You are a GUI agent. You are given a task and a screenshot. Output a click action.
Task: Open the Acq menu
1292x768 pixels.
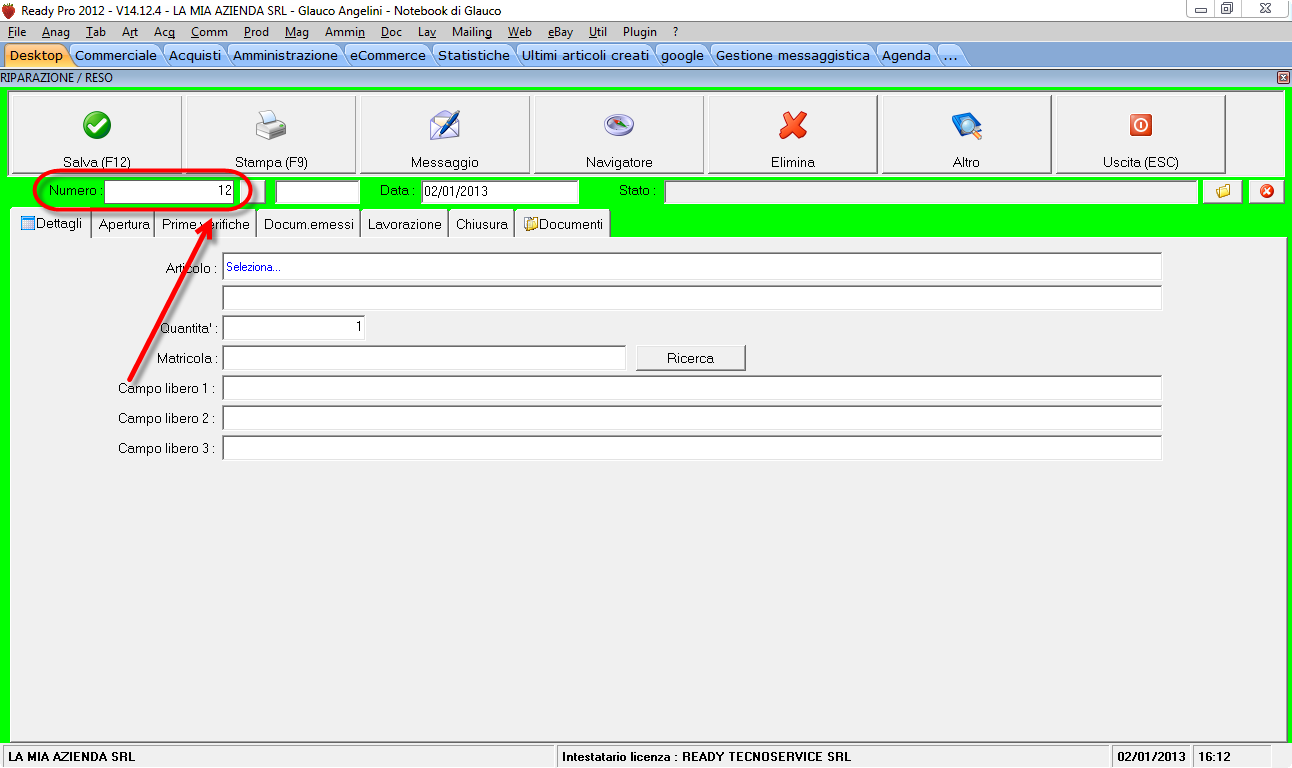pyautogui.click(x=164, y=32)
